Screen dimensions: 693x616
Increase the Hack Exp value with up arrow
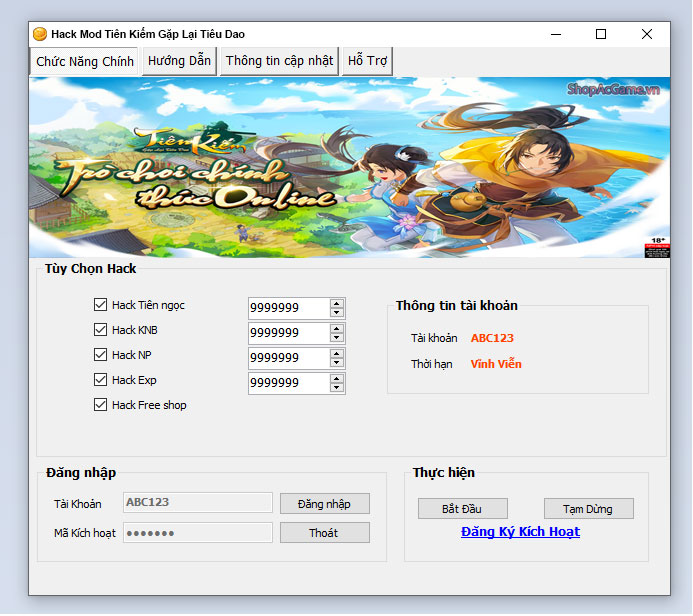337,379
